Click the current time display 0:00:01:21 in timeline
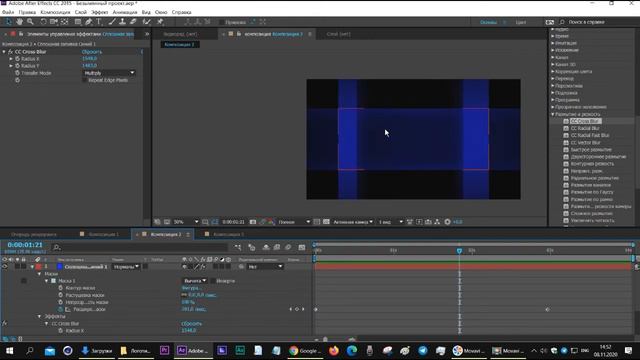Viewport: 640px width, 360px height. coord(25,245)
